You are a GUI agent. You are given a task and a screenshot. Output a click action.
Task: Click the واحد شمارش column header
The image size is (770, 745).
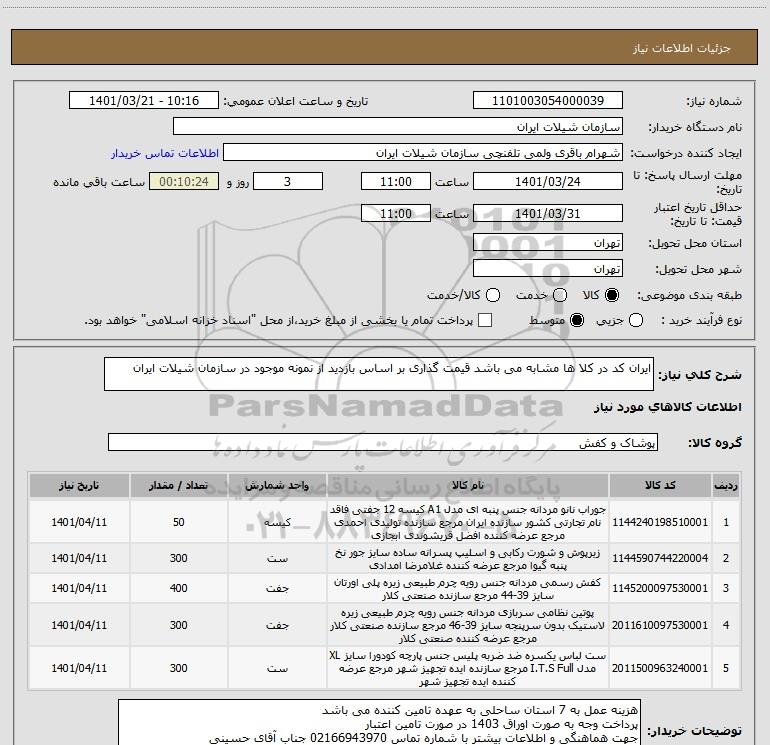277,485
